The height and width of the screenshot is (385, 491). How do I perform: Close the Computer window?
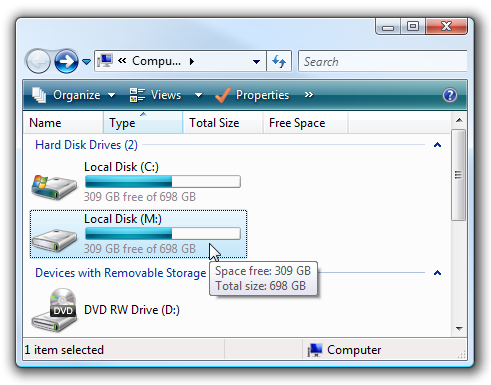pos(446,26)
